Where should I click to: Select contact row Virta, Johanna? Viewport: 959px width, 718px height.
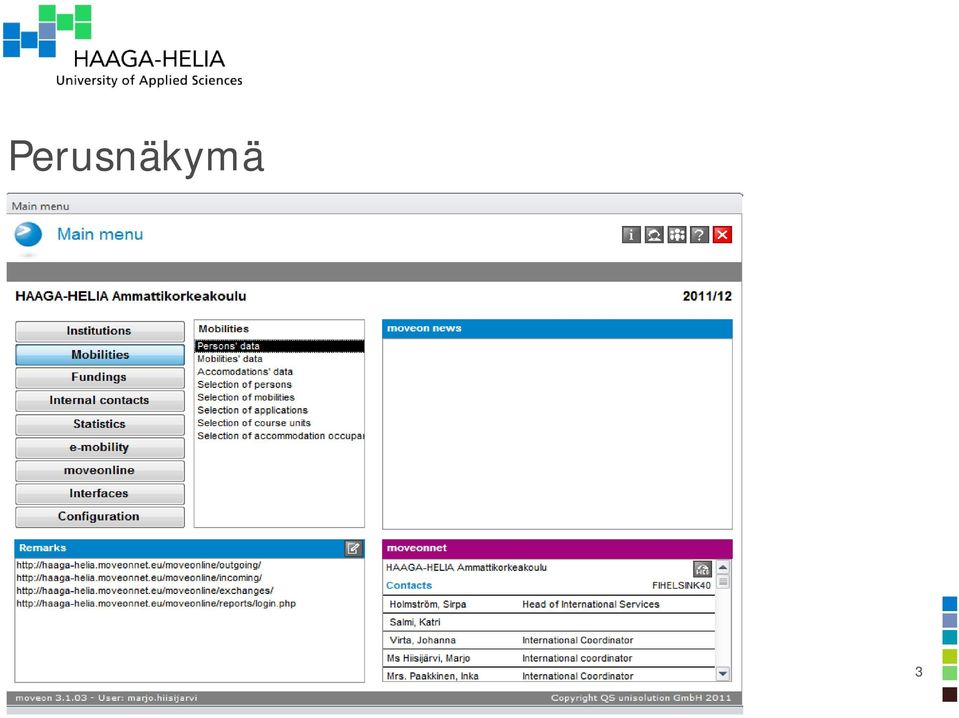[x=550, y=640]
